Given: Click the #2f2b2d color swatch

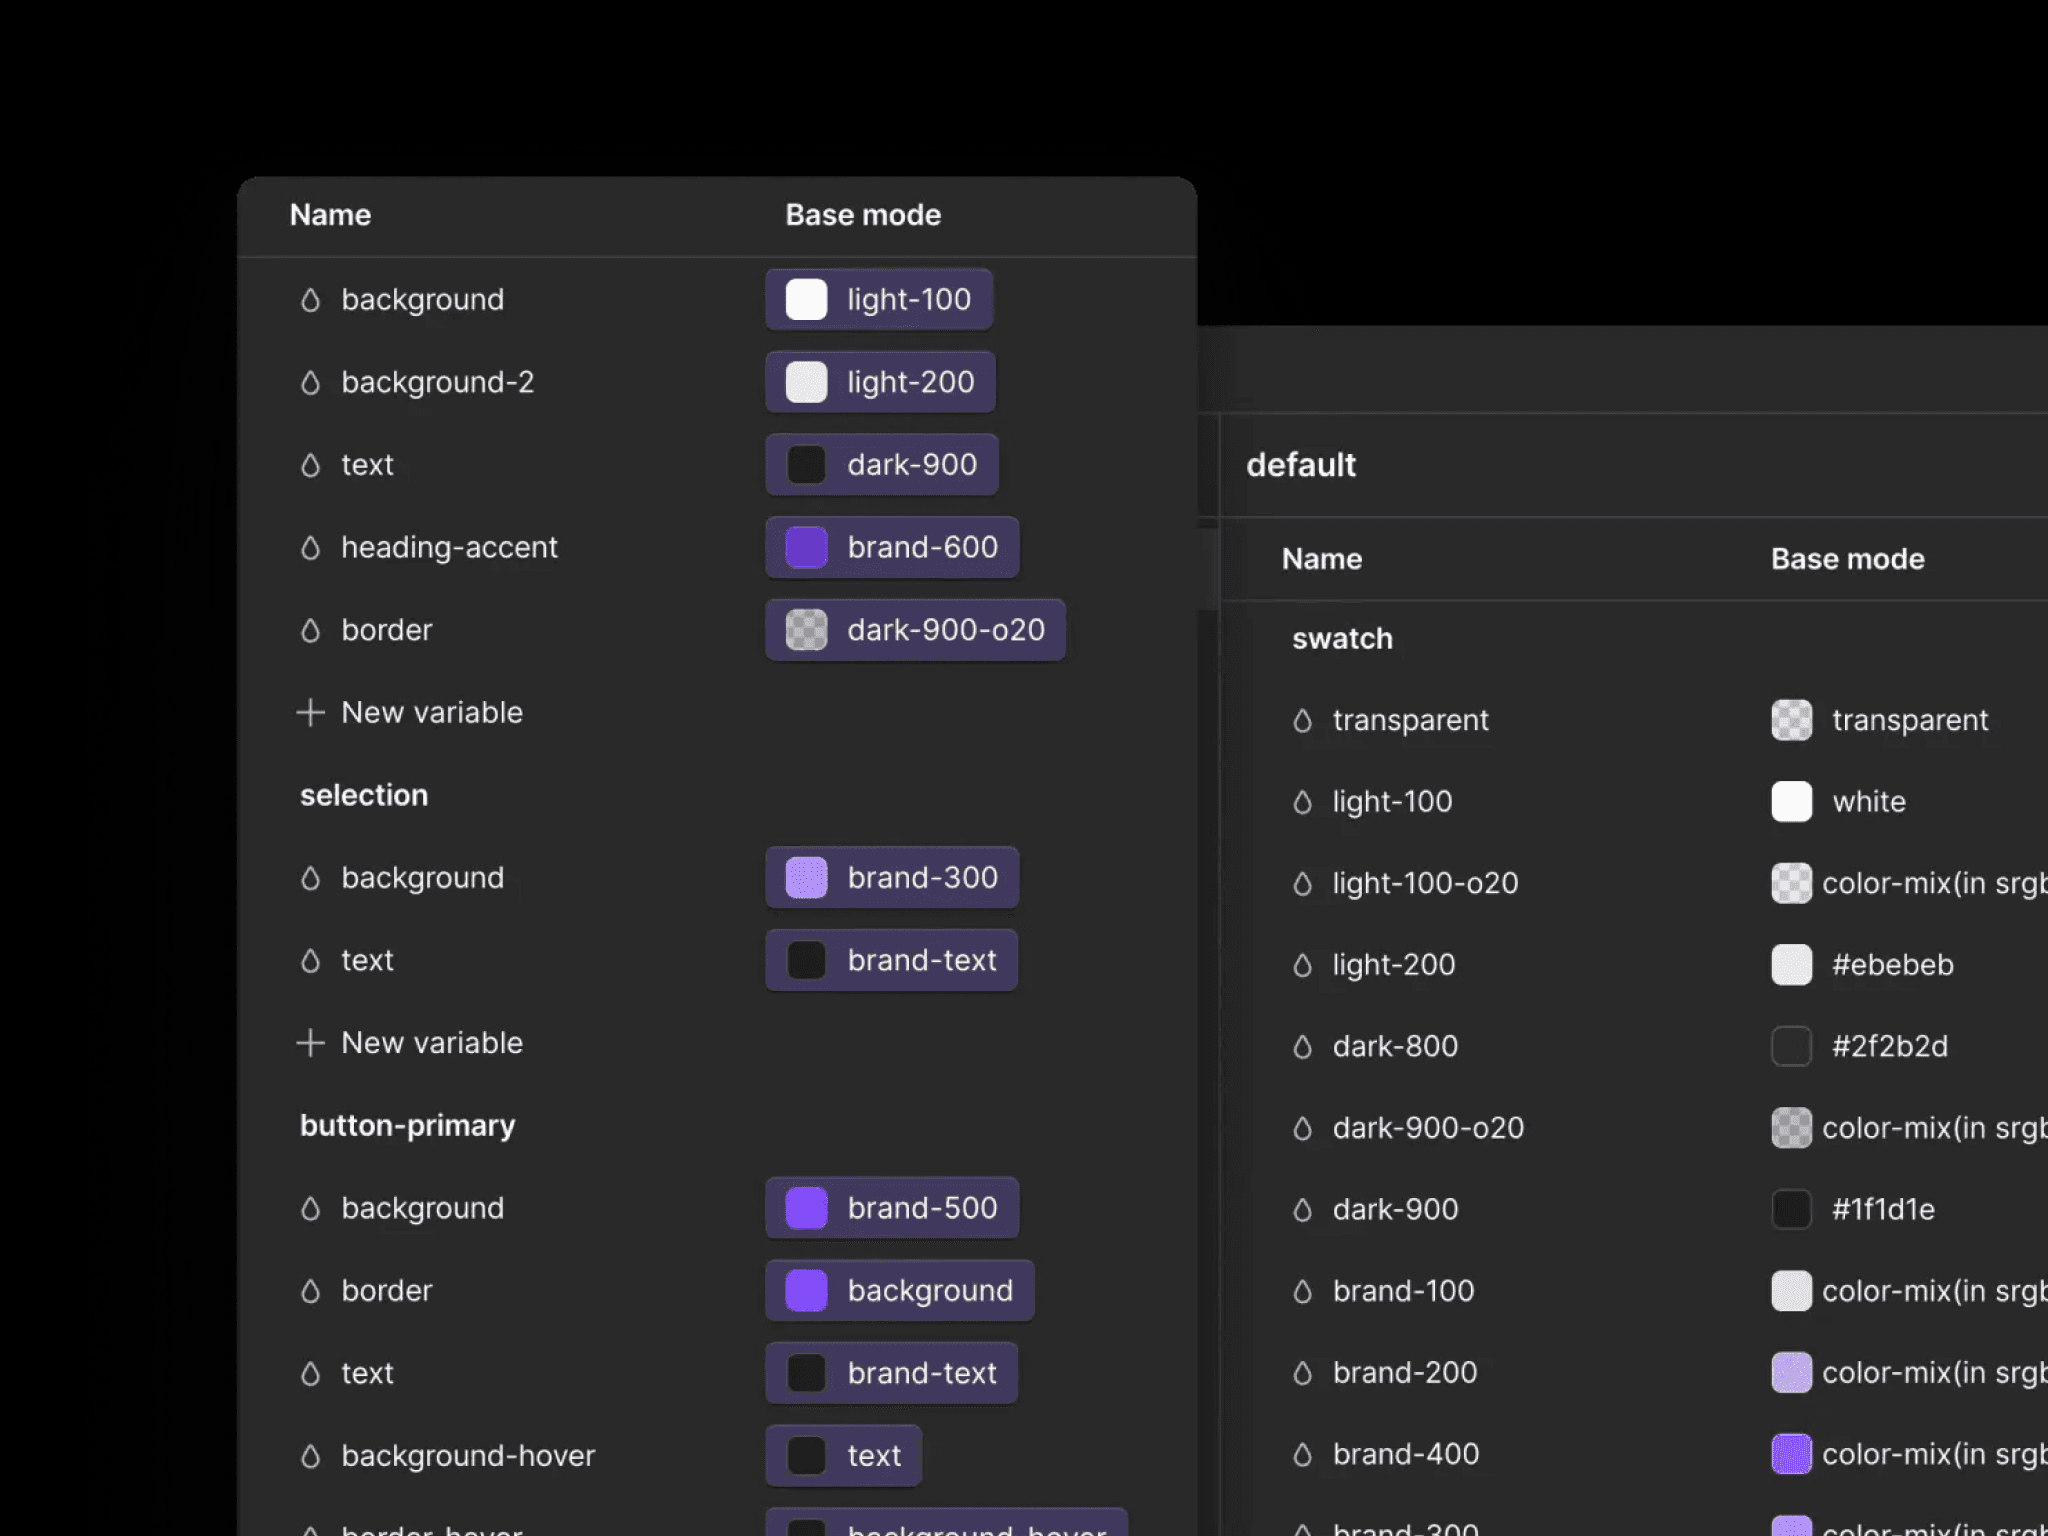Looking at the screenshot, I should (x=1791, y=1047).
